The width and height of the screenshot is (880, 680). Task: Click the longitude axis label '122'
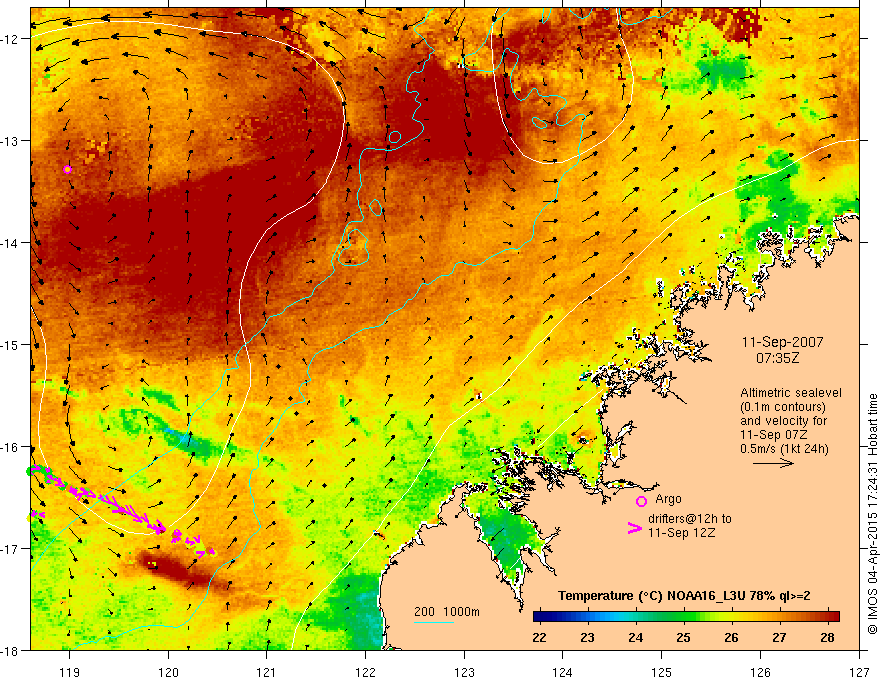point(366,672)
